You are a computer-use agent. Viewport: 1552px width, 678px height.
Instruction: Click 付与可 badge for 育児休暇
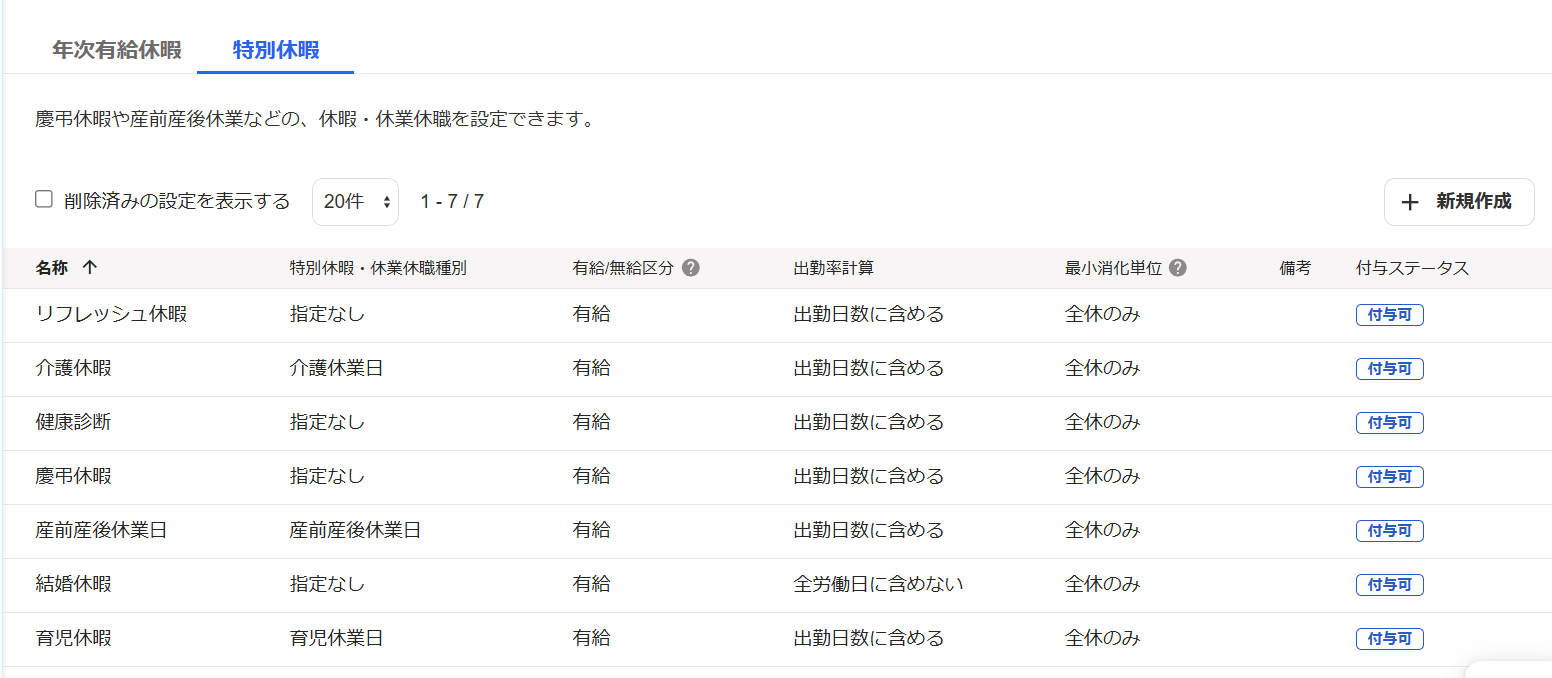coord(1390,639)
